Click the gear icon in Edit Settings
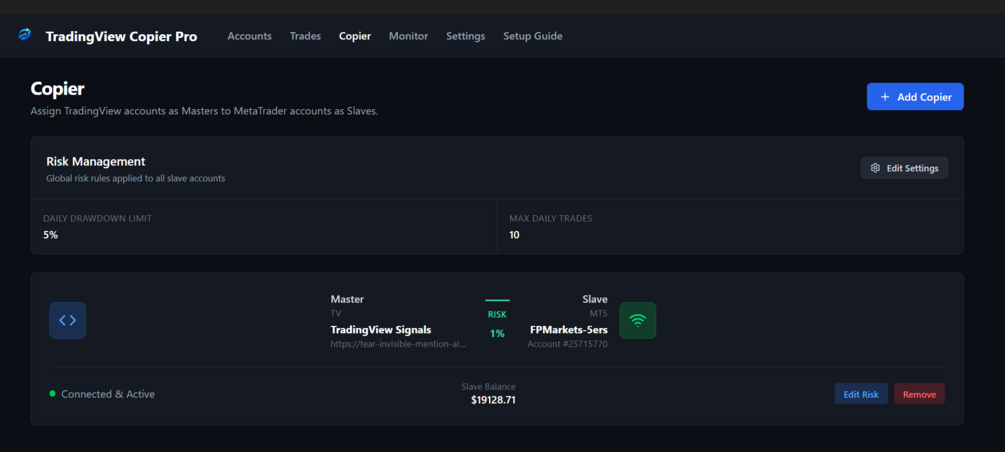 [x=875, y=168]
